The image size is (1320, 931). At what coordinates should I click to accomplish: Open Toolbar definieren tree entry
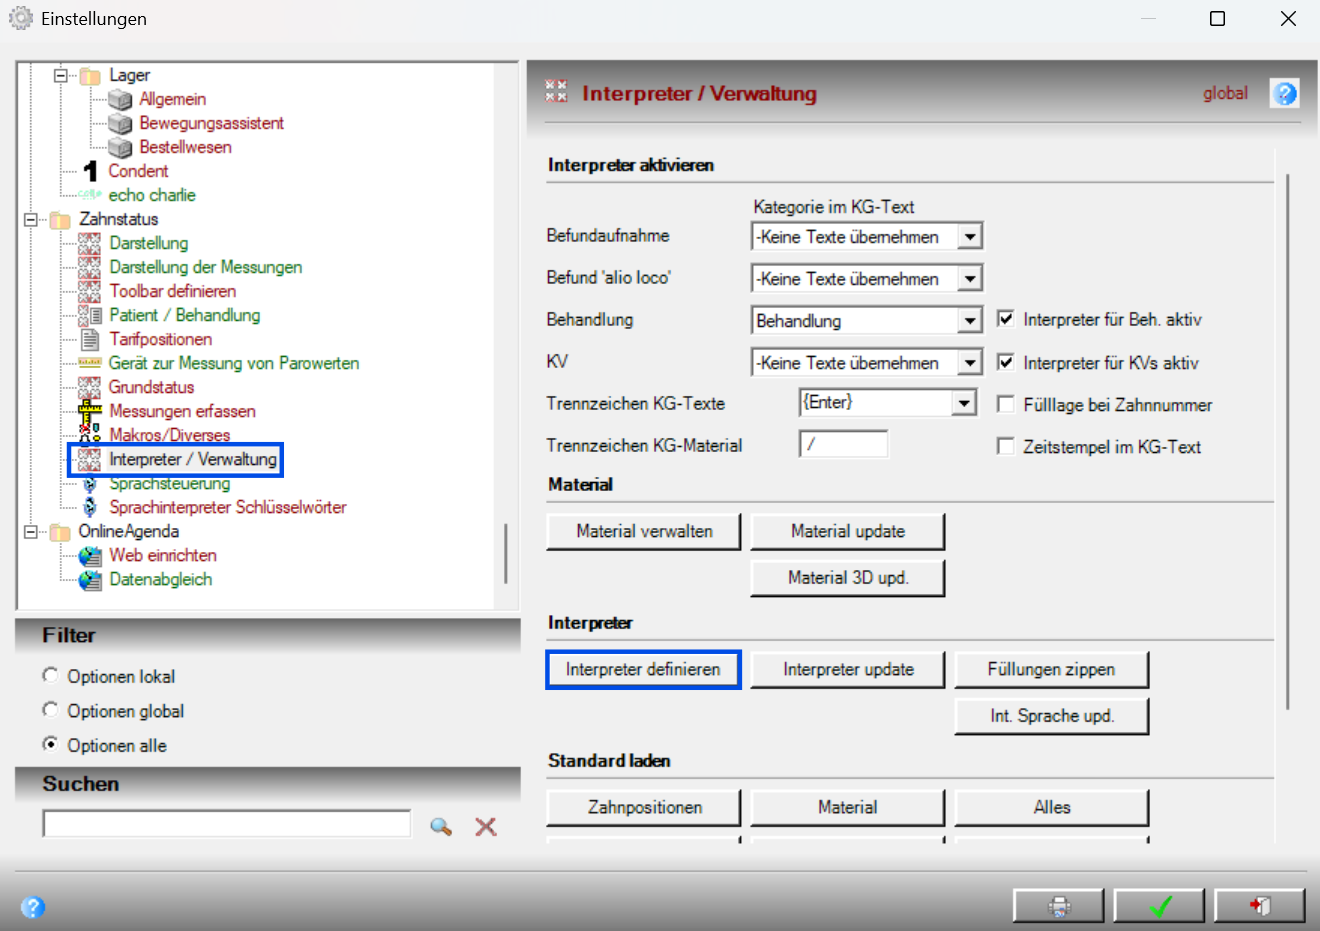(x=172, y=291)
